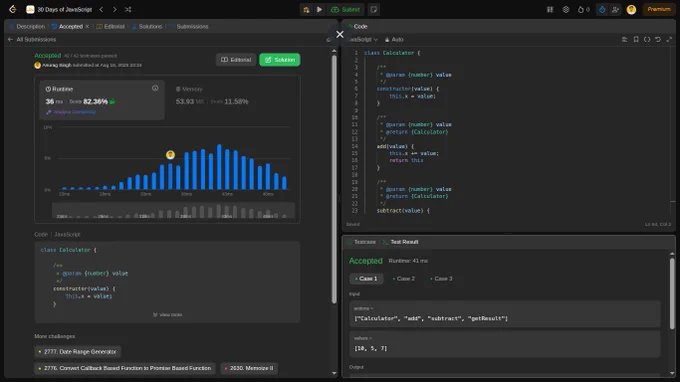680x382 pixels.
Task: Select the Case 1 tab
Action: (x=366, y=279)
